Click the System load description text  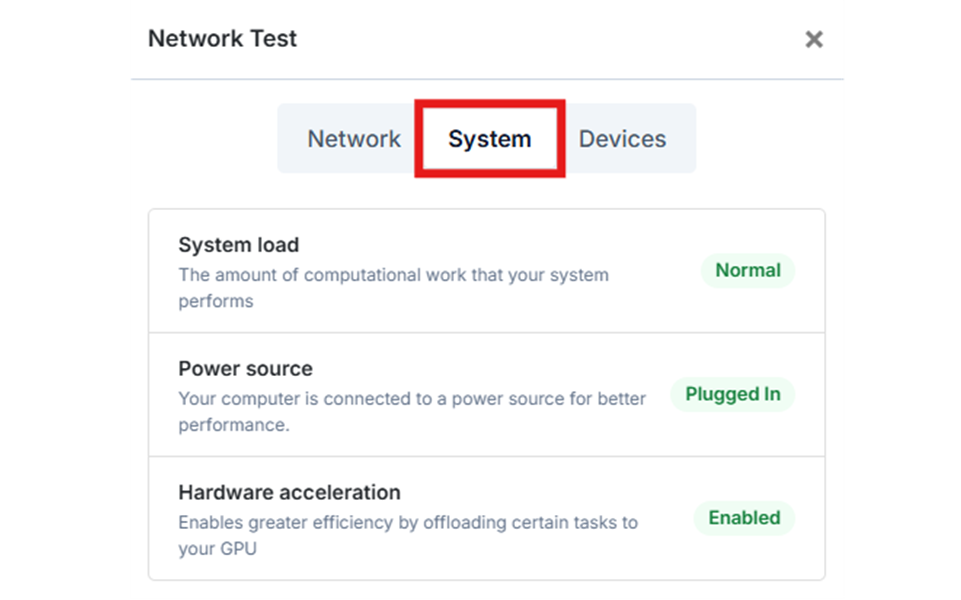[393, 288]
